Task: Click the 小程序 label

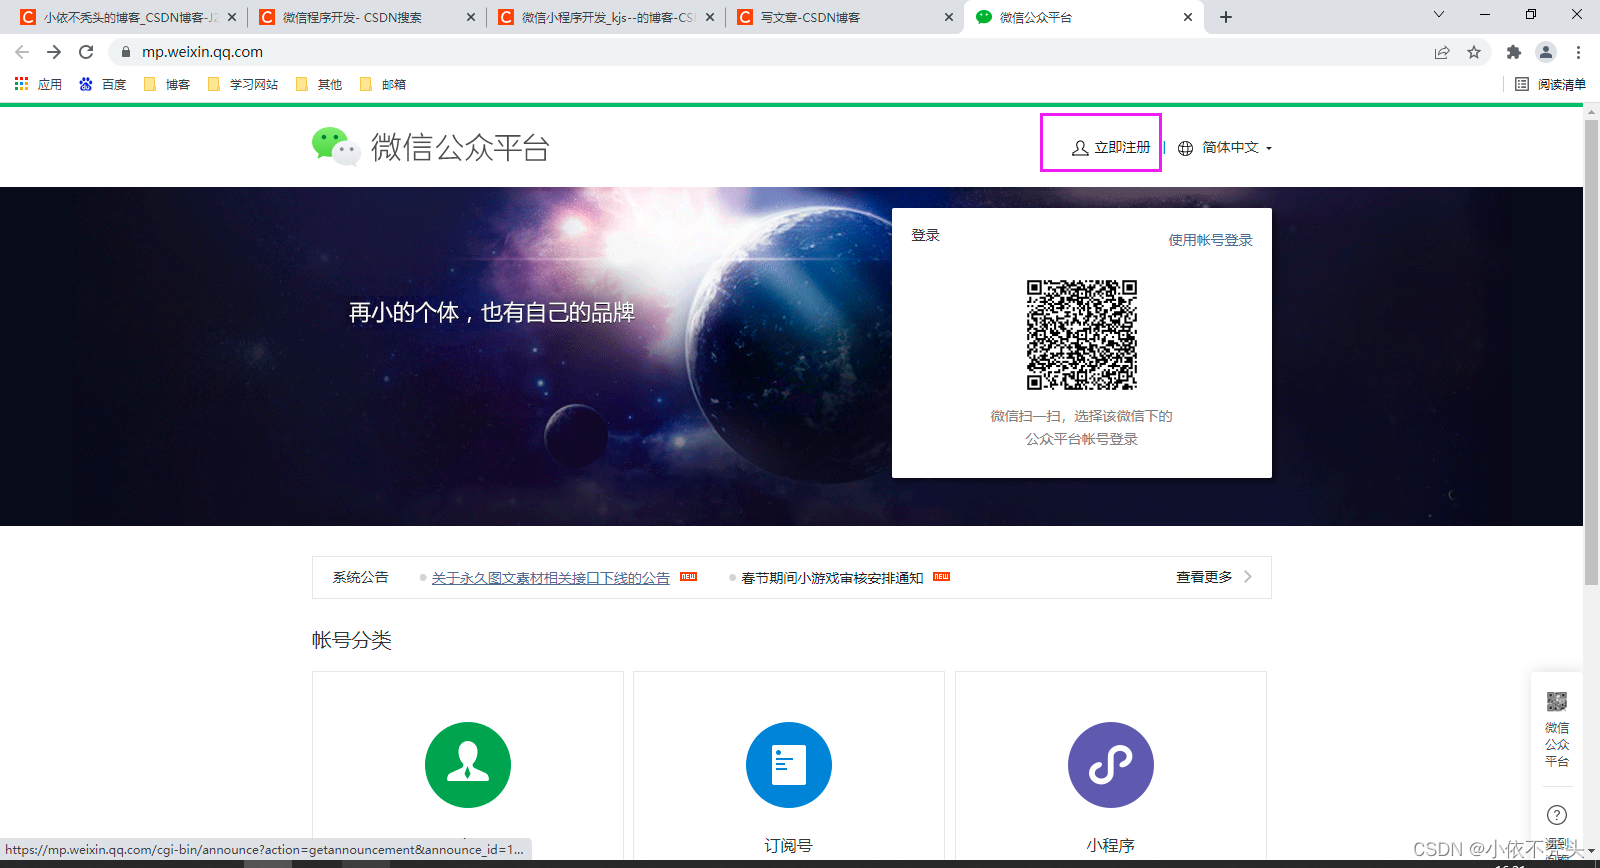Action: [1111, 846]
